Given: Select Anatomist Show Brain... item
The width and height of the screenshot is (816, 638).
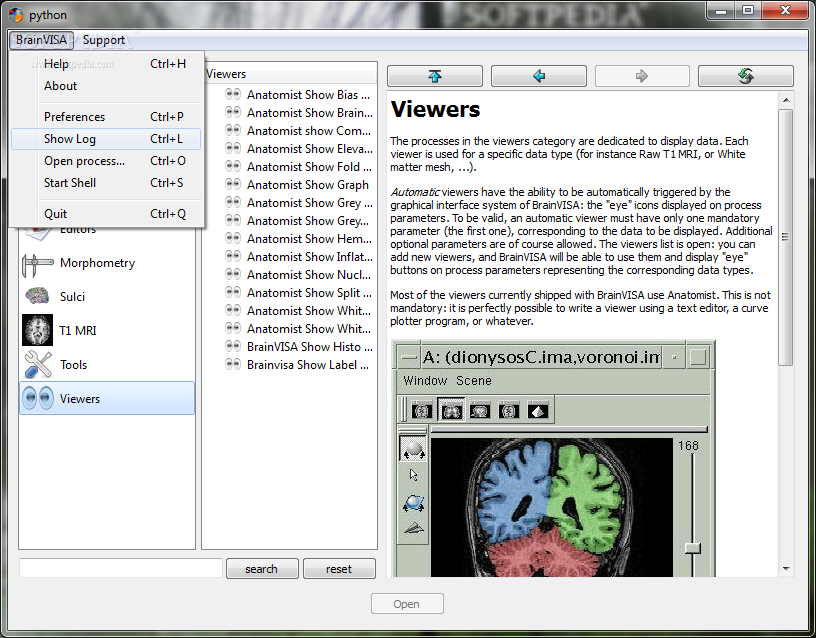Looking at the screenshot, I should click(x=310, y=113).
